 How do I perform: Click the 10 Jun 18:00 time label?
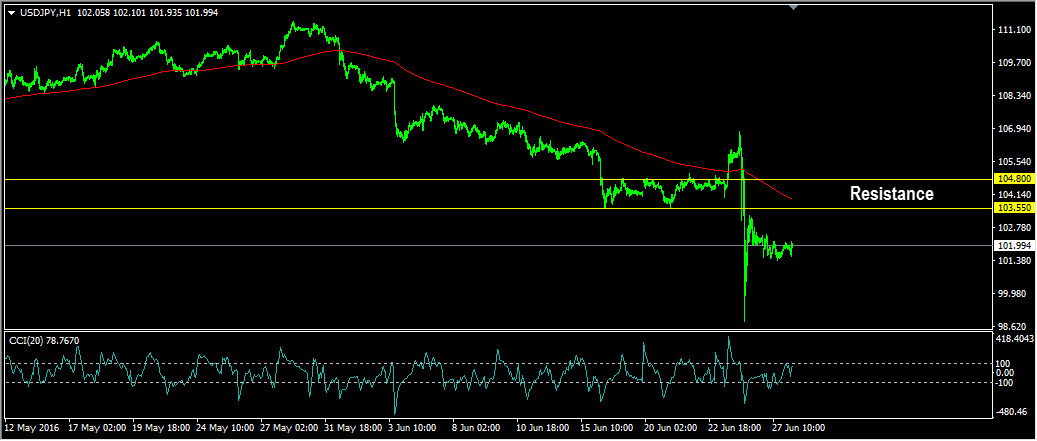(x=544, y=428)
